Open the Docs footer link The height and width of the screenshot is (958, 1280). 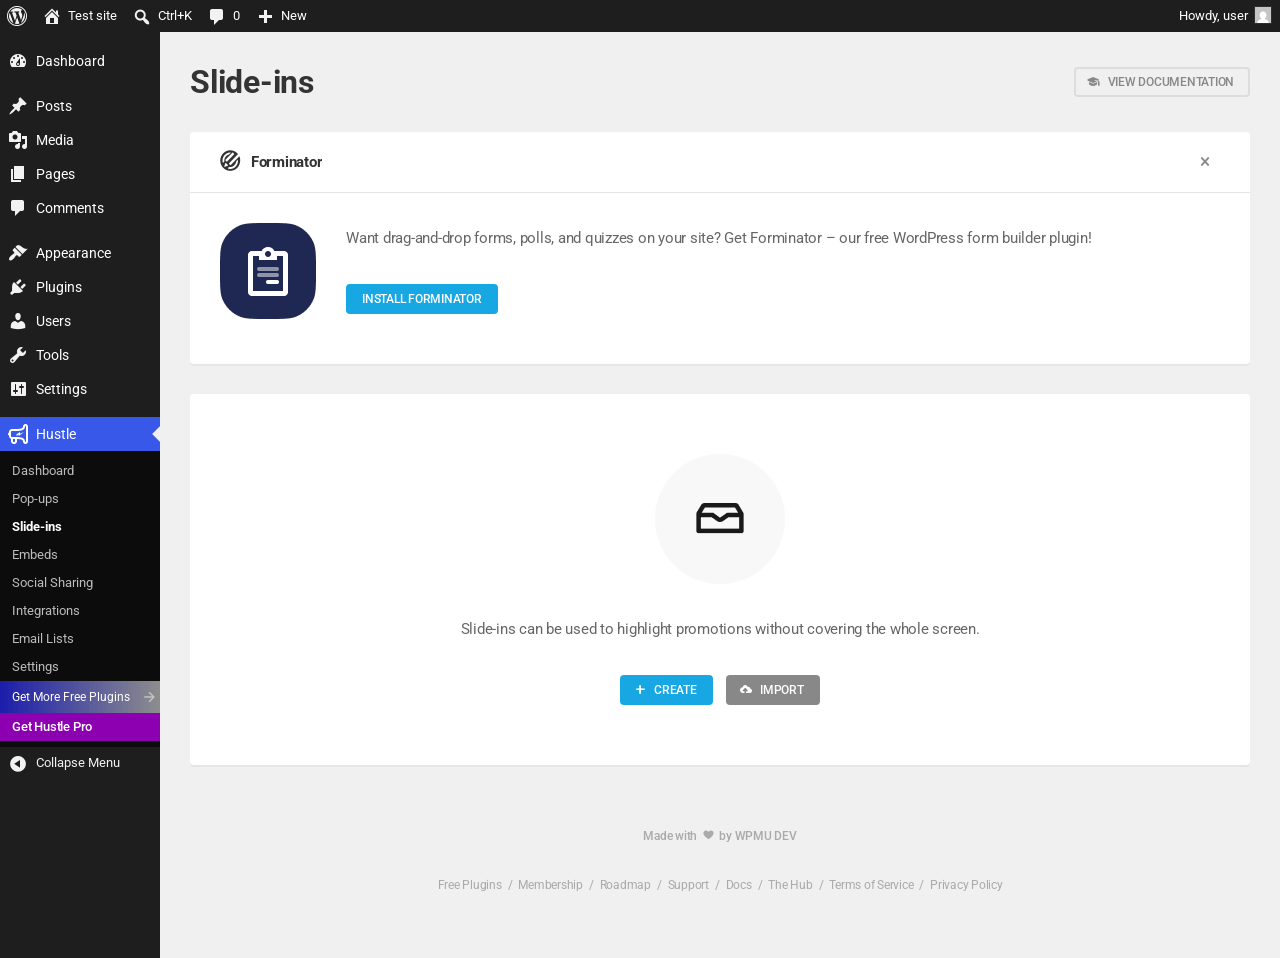739,885
